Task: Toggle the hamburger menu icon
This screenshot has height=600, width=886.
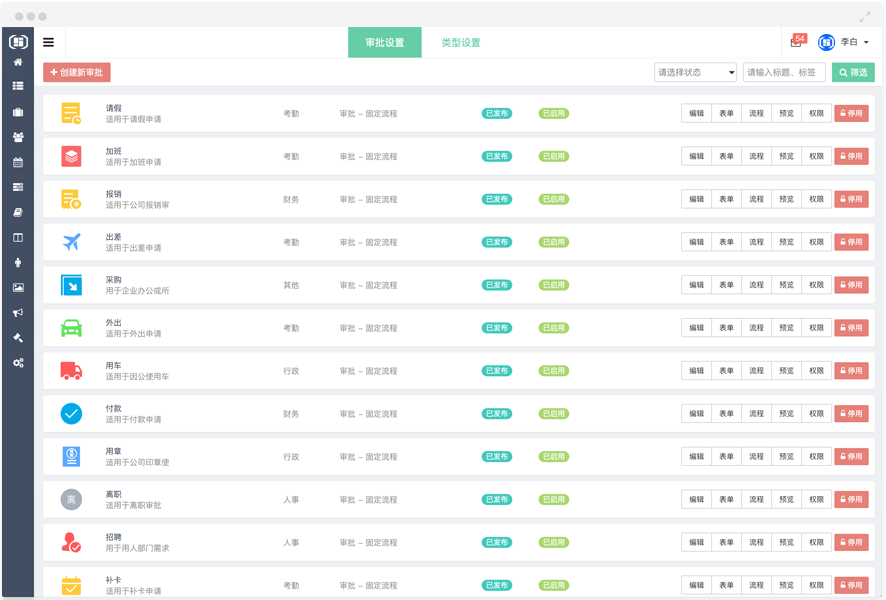Action: (48, 42)
